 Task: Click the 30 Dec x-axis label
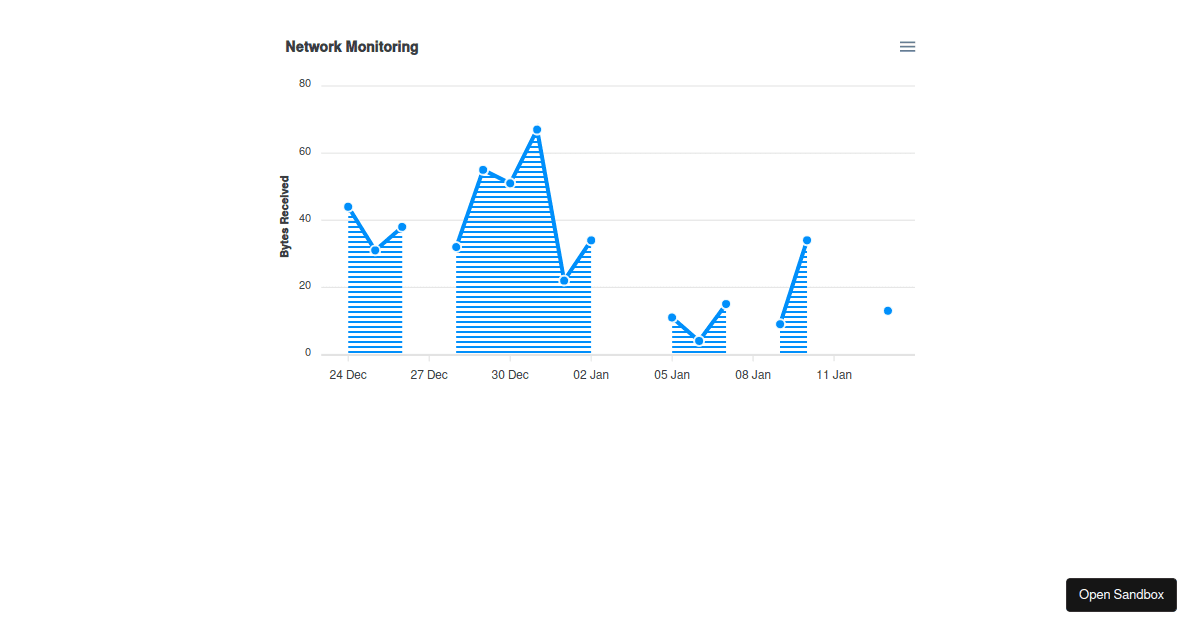coord(510,375)
